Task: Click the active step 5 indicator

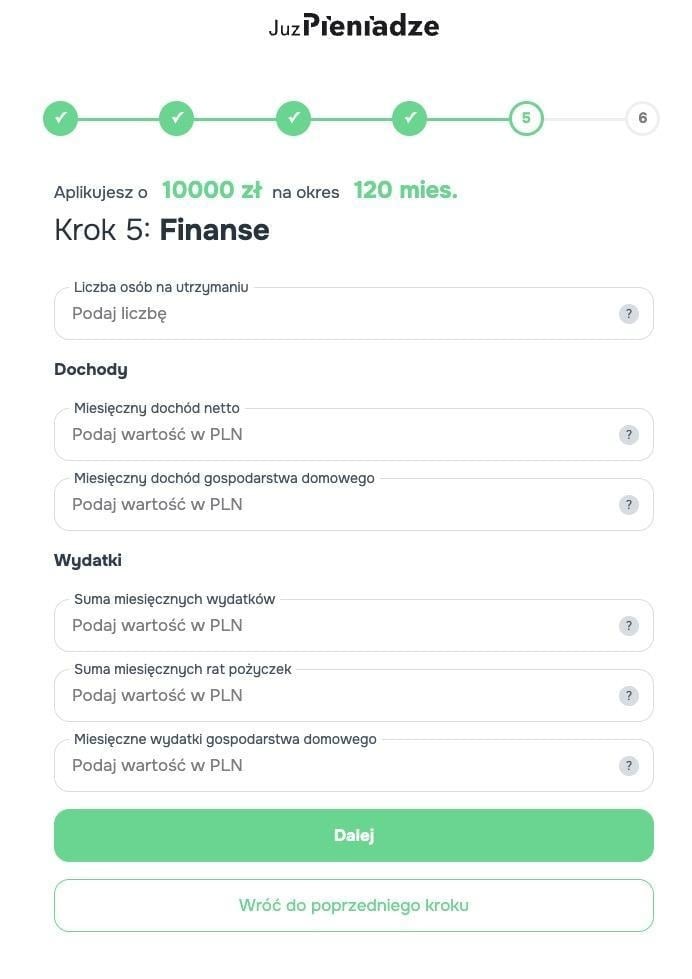Action: coord(525,117)
